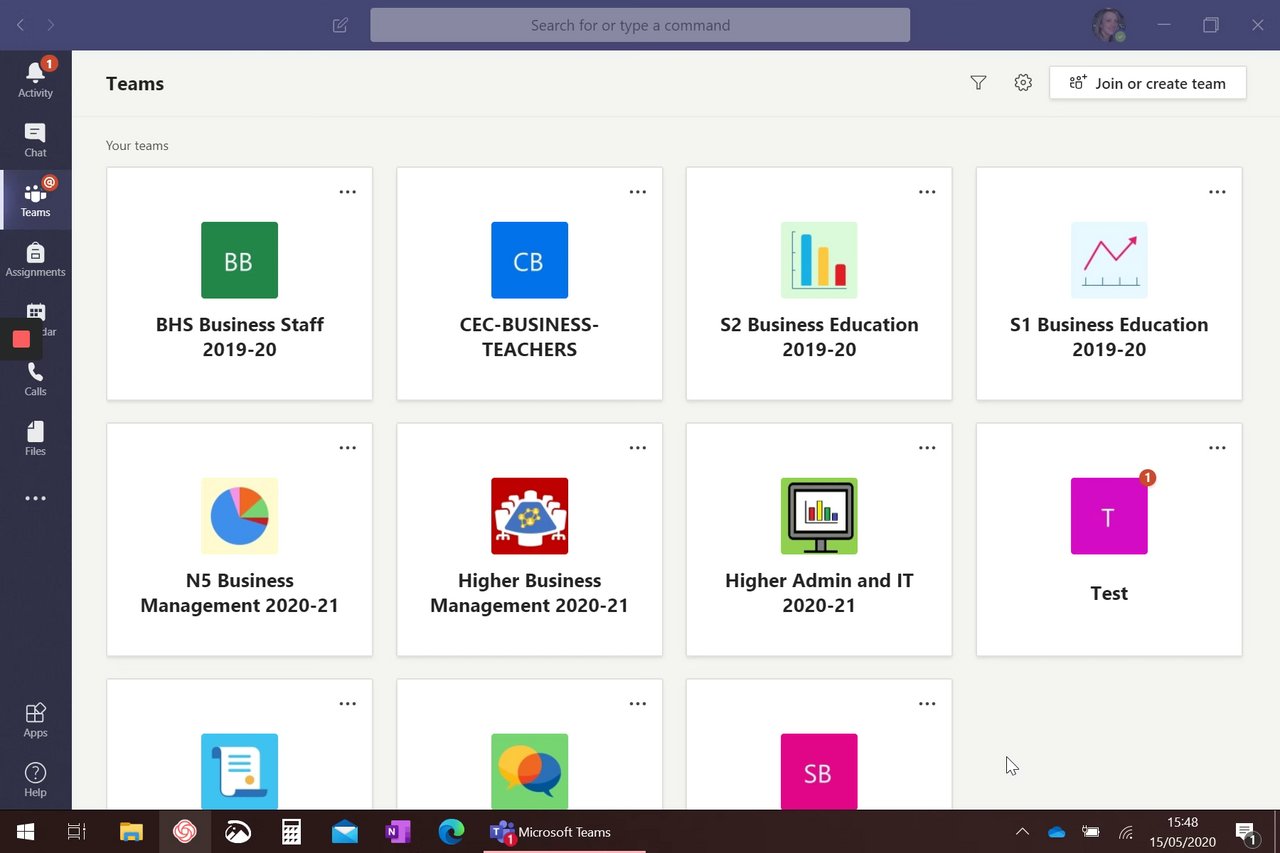Open S2 Business Education 2019-20 team
1280x853 pixels.
819,284
